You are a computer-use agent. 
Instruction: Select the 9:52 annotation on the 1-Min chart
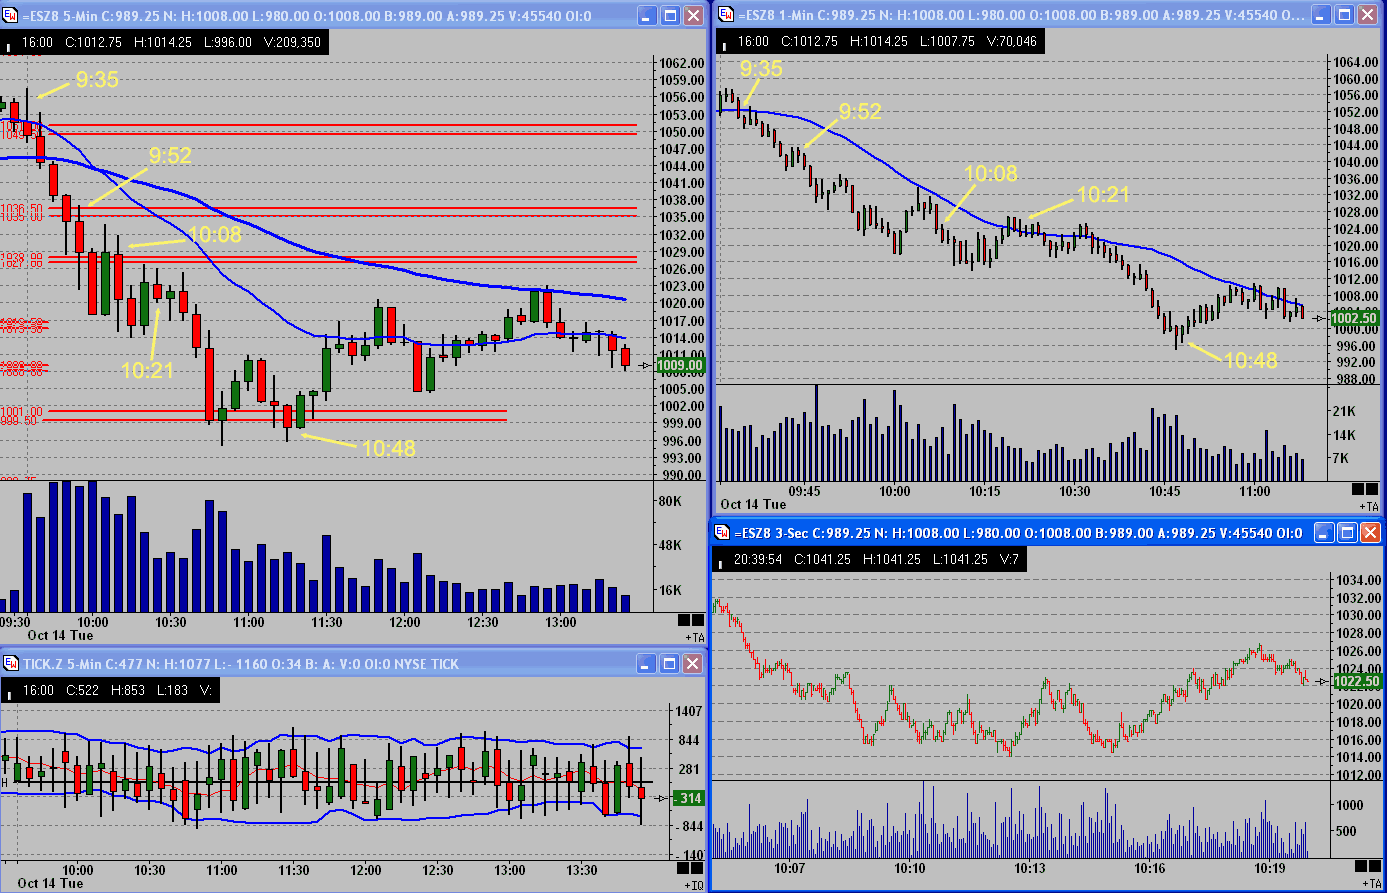pyautogui.click(x=861, y=112)
